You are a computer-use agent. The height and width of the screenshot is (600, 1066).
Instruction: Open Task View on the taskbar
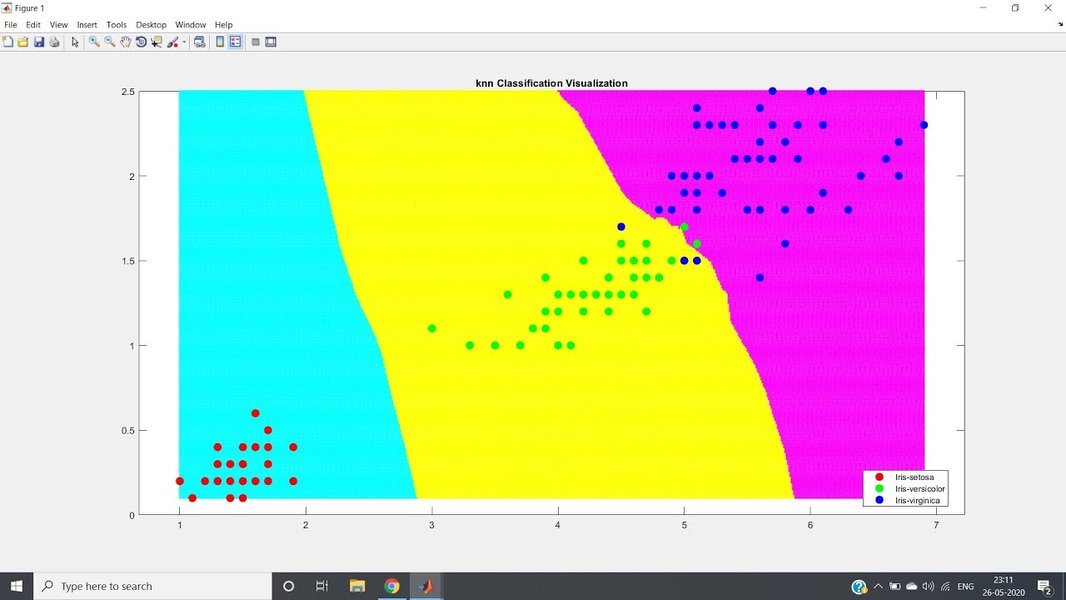pos(322,586)
